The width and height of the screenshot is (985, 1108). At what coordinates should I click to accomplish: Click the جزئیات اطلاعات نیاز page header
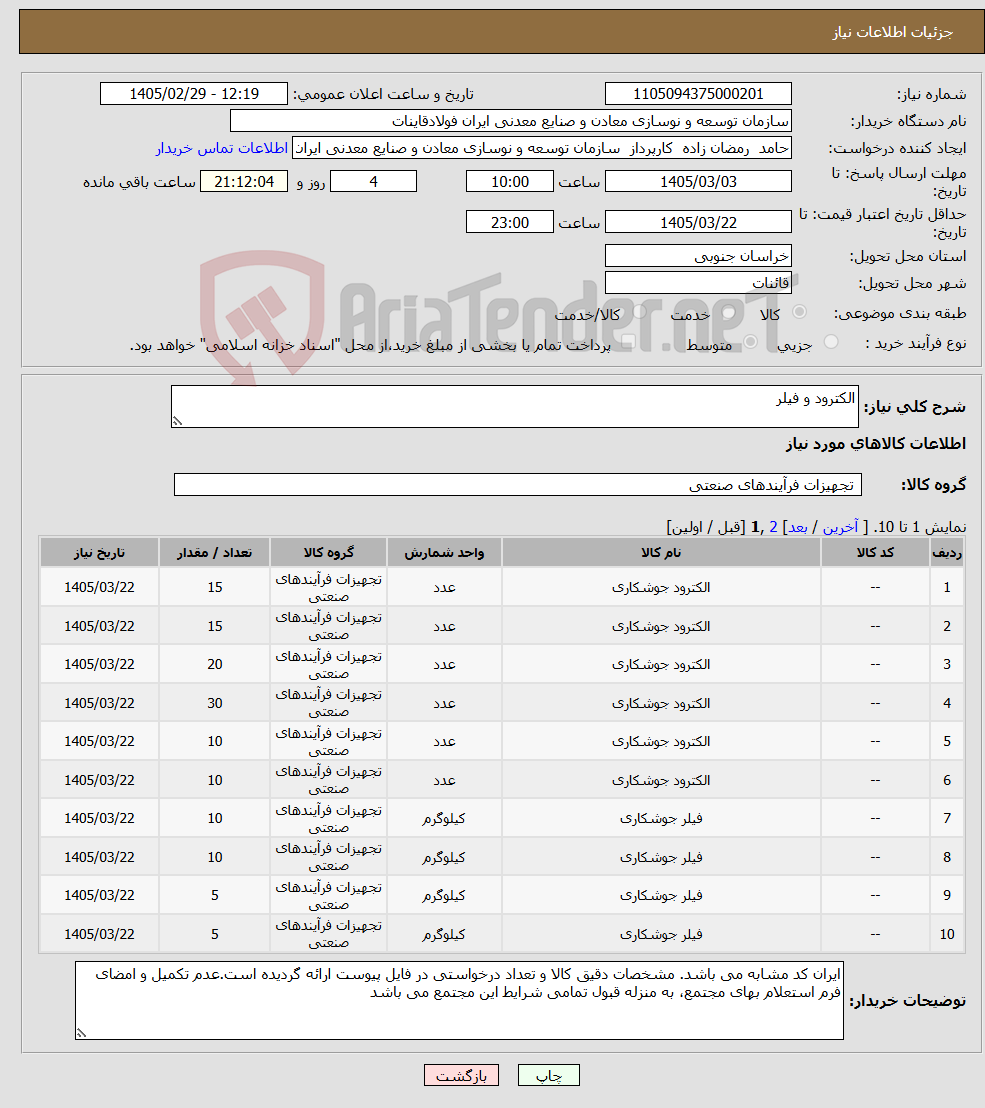point(892,32)
